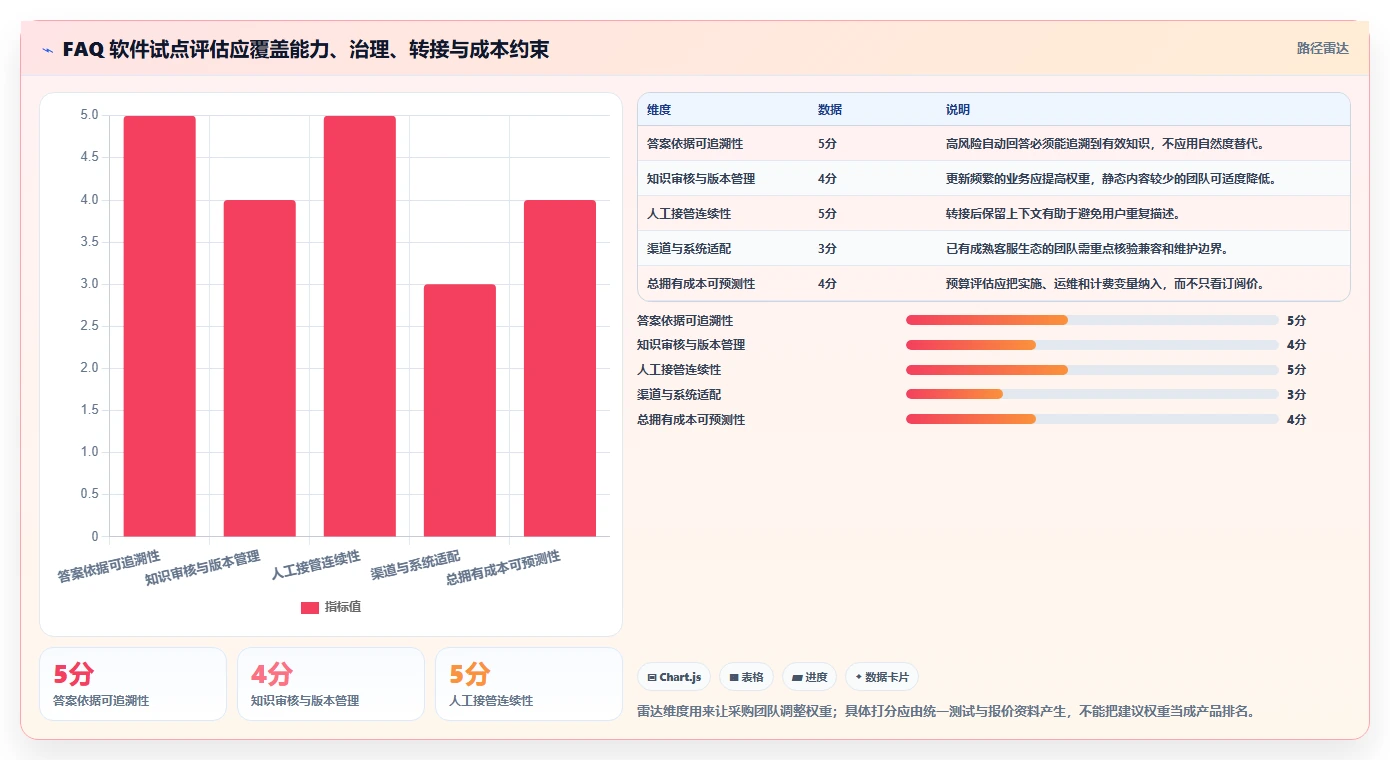Click the 知识审核与版本管理 progress bar
The image size is (1390, 760).
point(1092,345)
